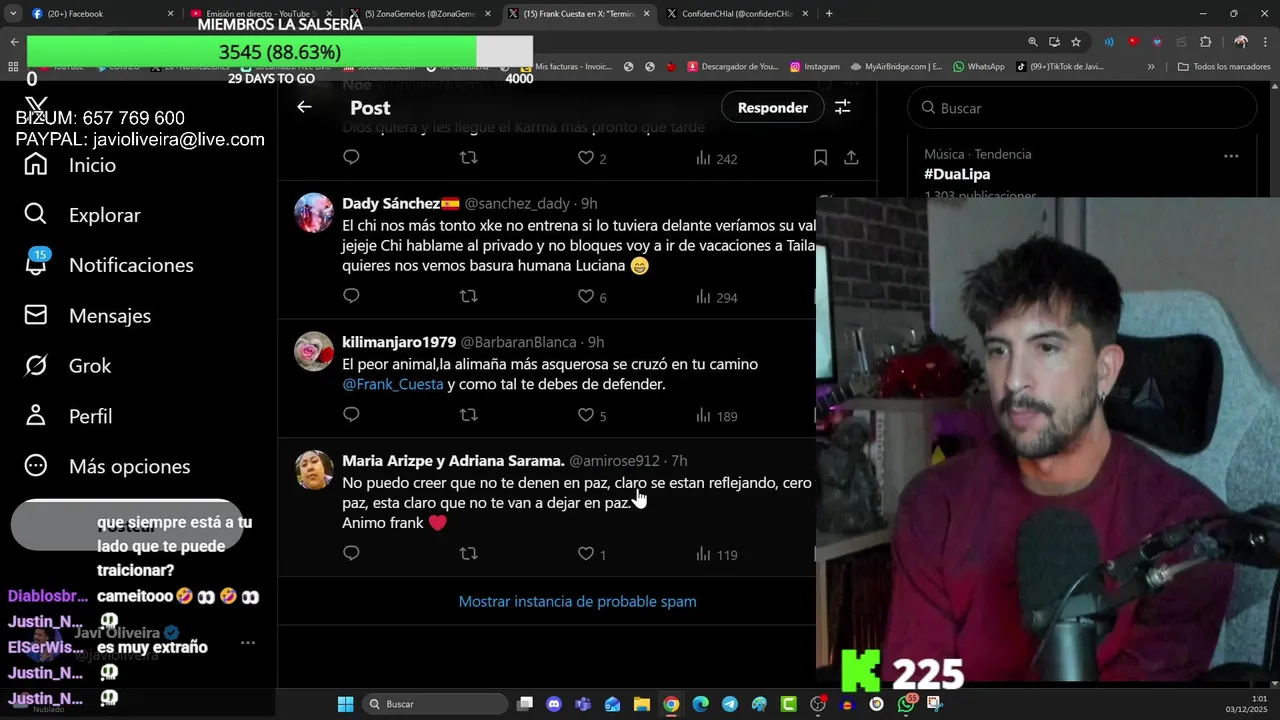Retweet the Maria Arizpe y Adriana Sarama tweet

coord(468,553)
